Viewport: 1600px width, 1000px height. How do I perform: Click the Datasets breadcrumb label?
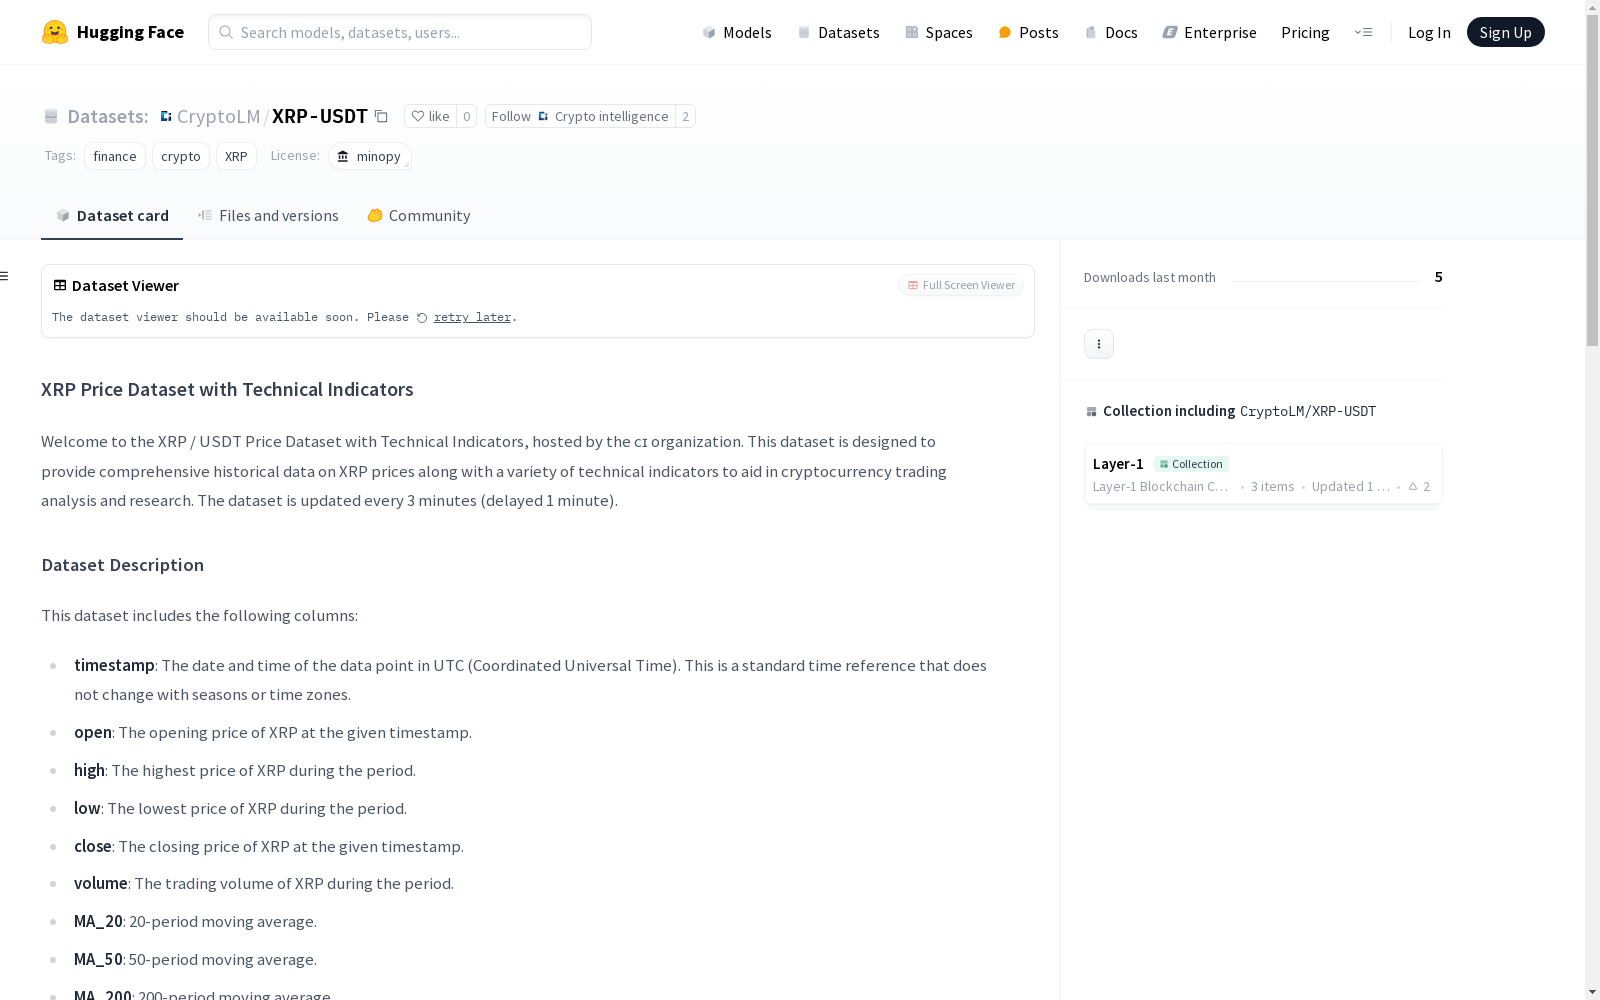pos(107,116)
